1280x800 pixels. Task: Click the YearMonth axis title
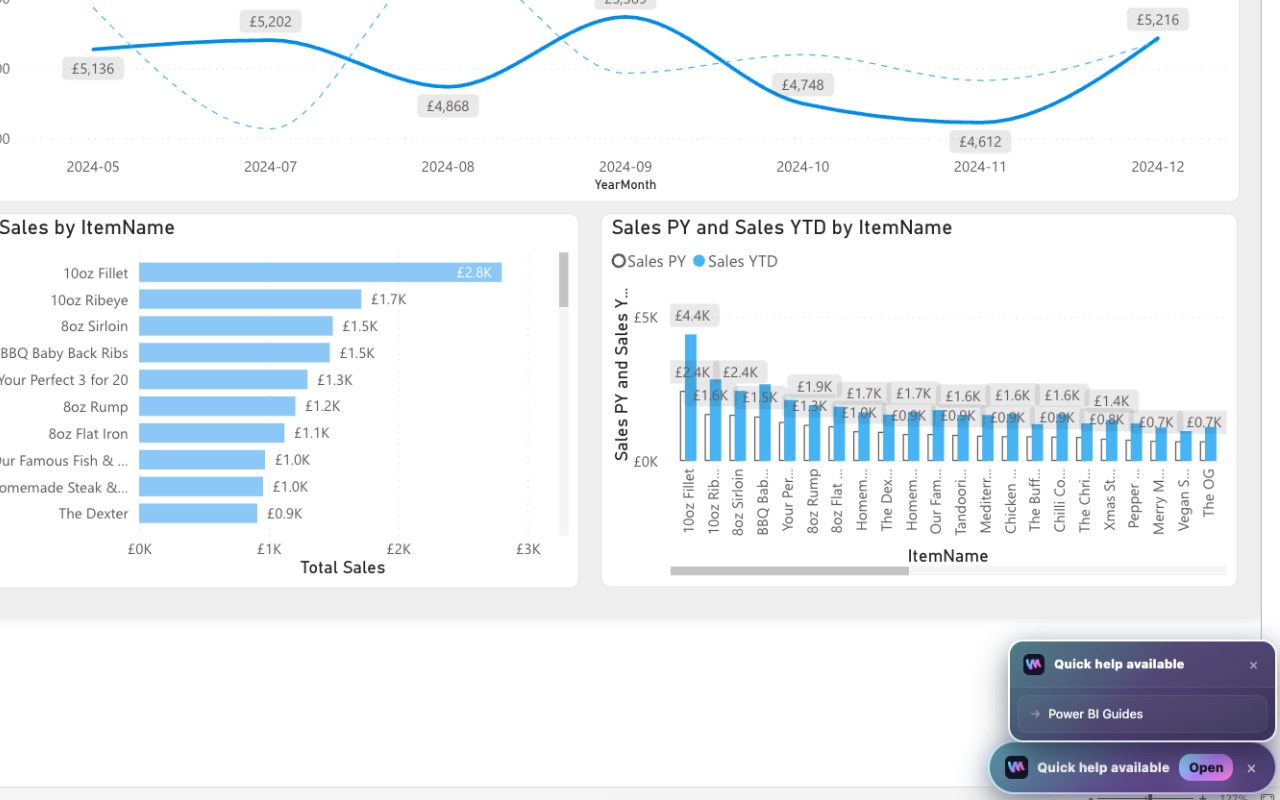[625, 185]
